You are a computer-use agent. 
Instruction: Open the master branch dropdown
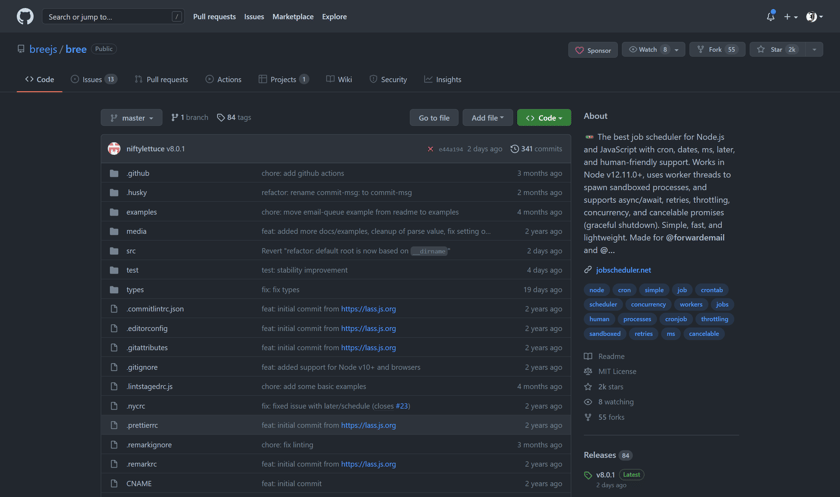(131, 118)
